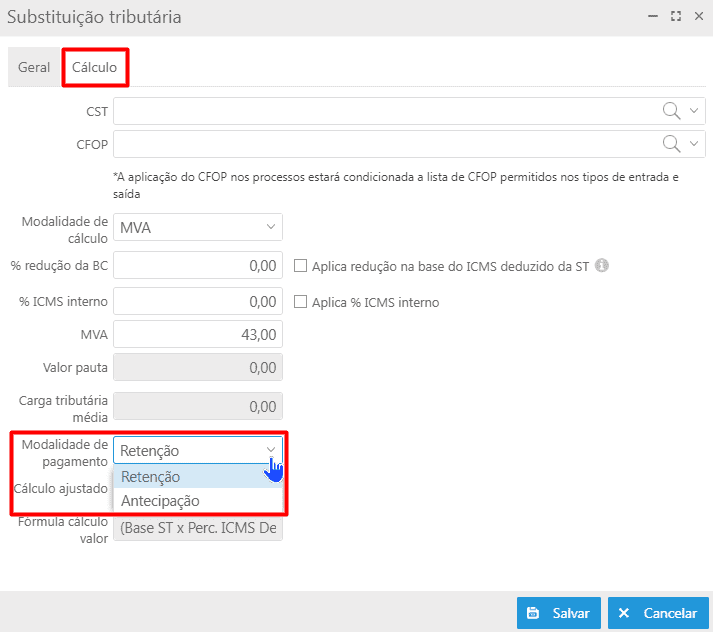Maximize the Substituição tributária dialog
Image resolution: width=713 pixels, height=632 pixels.
coord(676,17)
